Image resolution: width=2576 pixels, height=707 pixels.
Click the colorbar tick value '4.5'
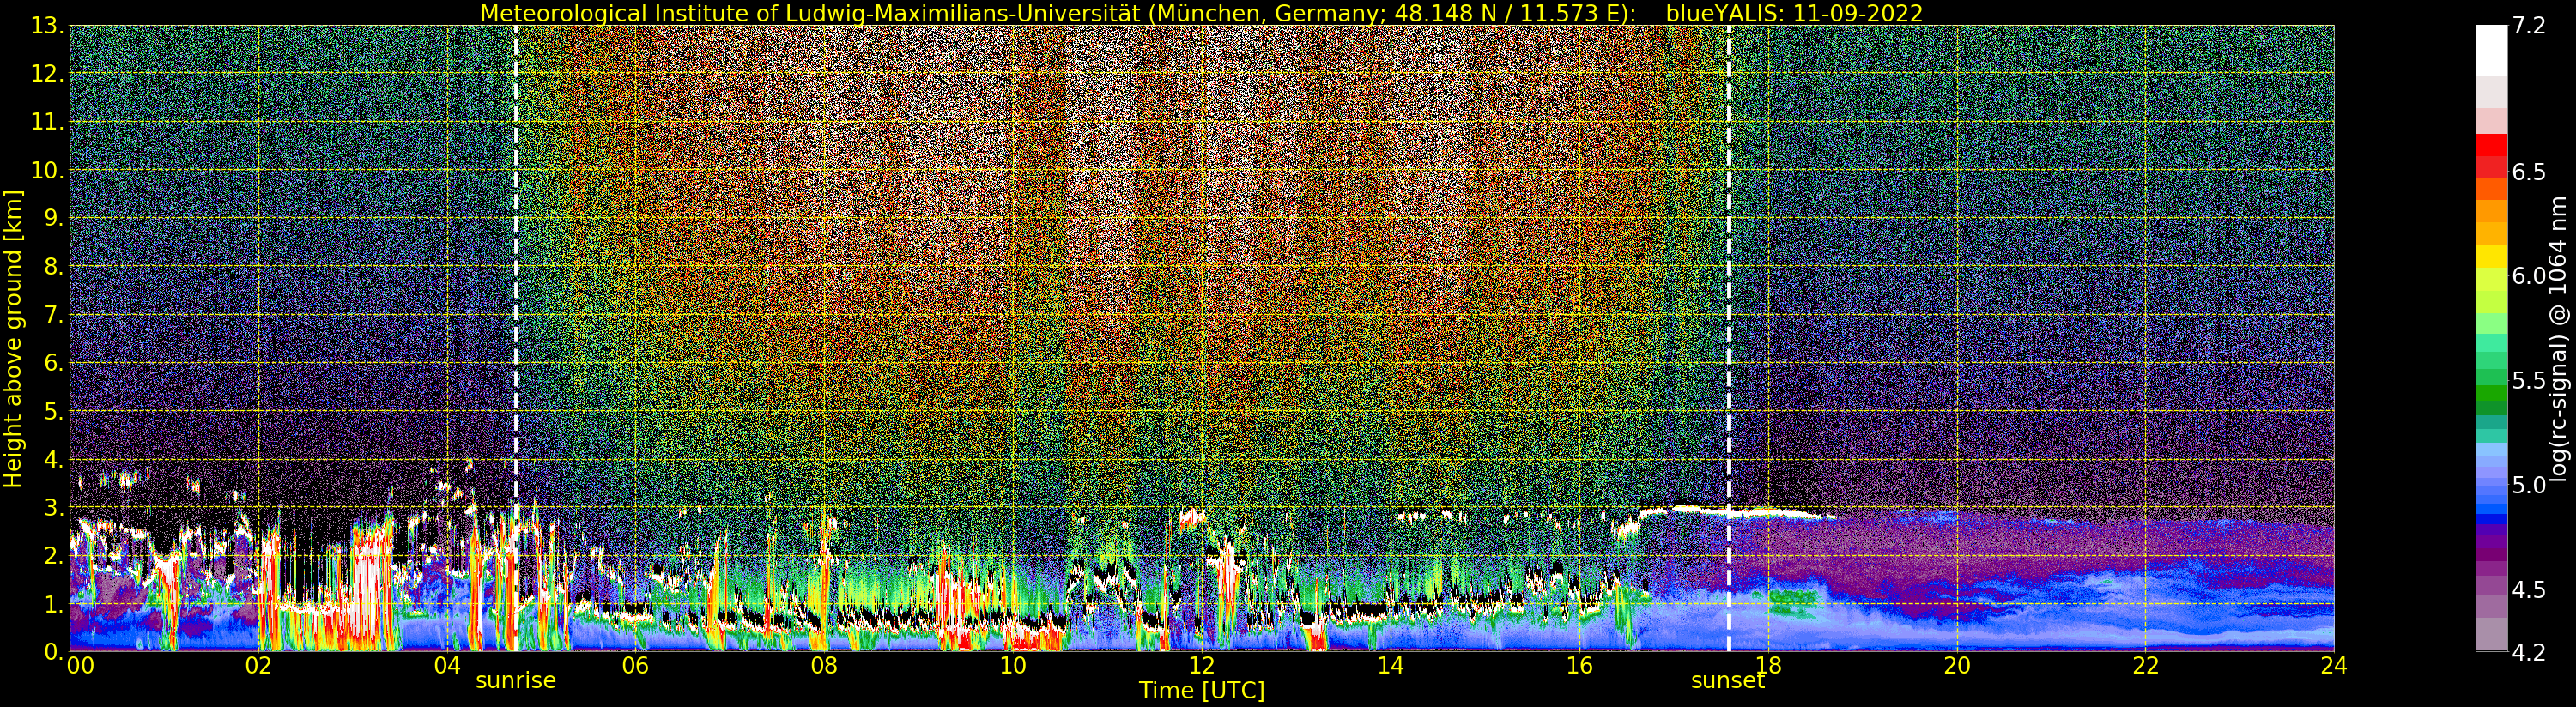[2529, 590]
